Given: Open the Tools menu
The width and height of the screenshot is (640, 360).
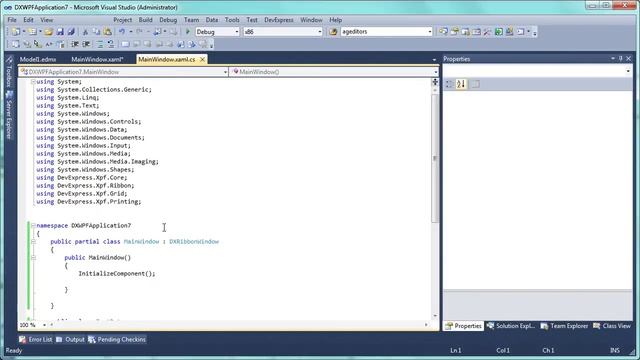Looking at the screenshot, I should click(x=232, y=20).
